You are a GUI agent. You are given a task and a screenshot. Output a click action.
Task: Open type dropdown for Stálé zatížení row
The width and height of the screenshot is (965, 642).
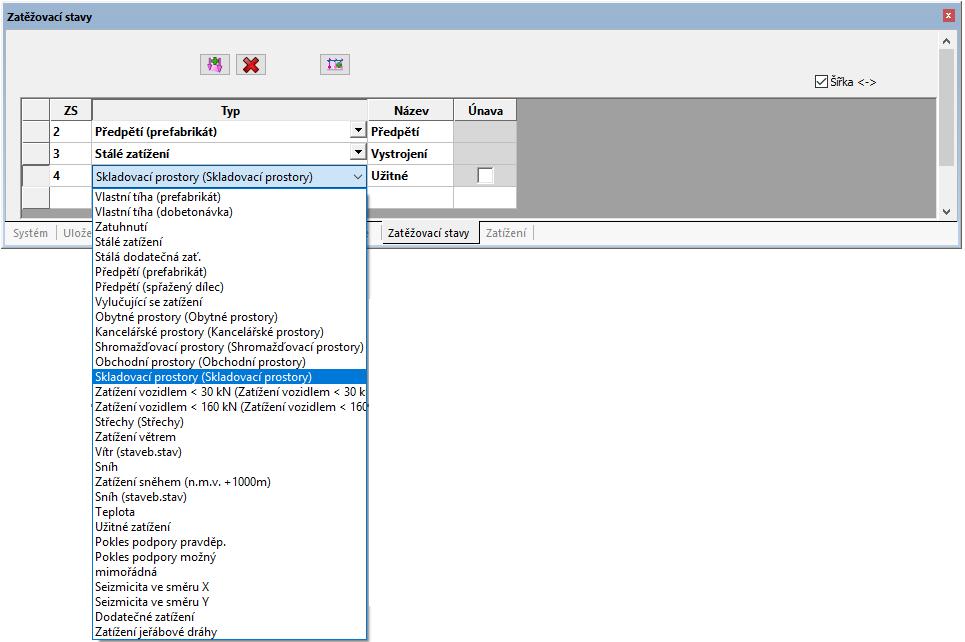pos(358,153)
